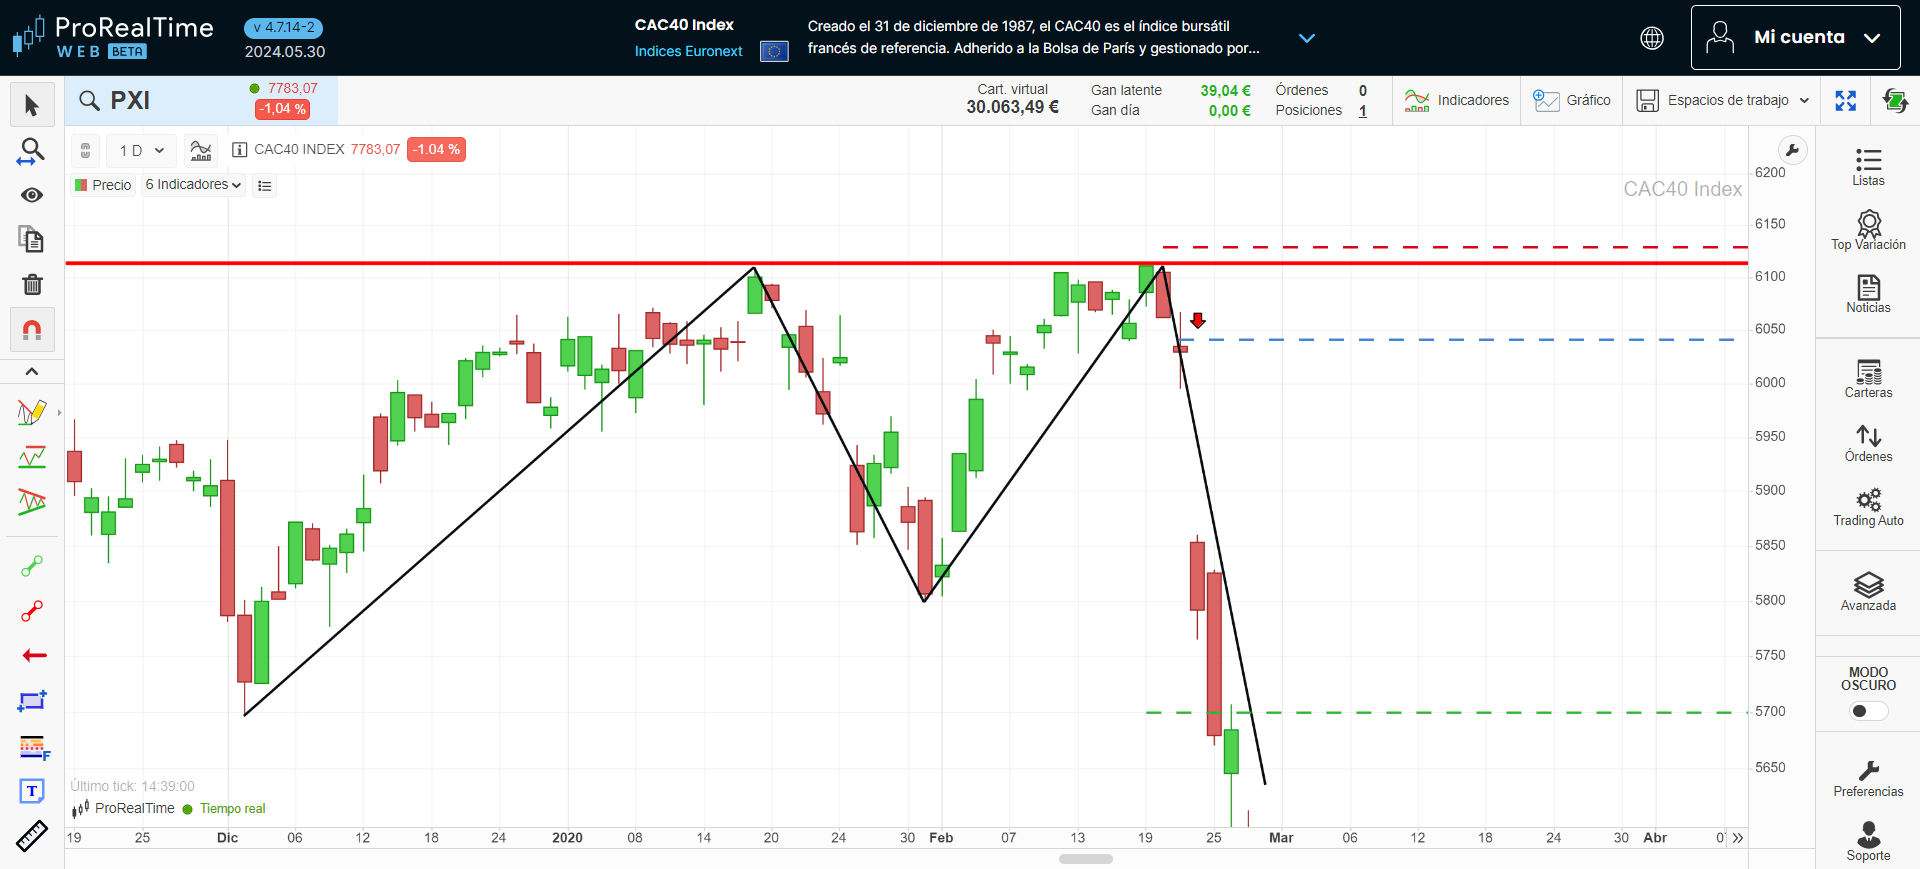1920x869 pixels.
Task: Toggle the Precio color legend
Action: coord(103,185)
